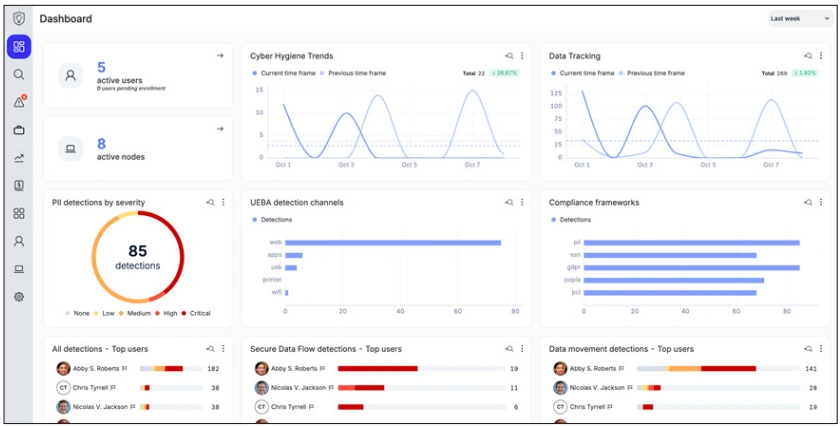Click the shield logo at sidebar top
Viewport: 840px width, 427px height.
coord(19,18)
